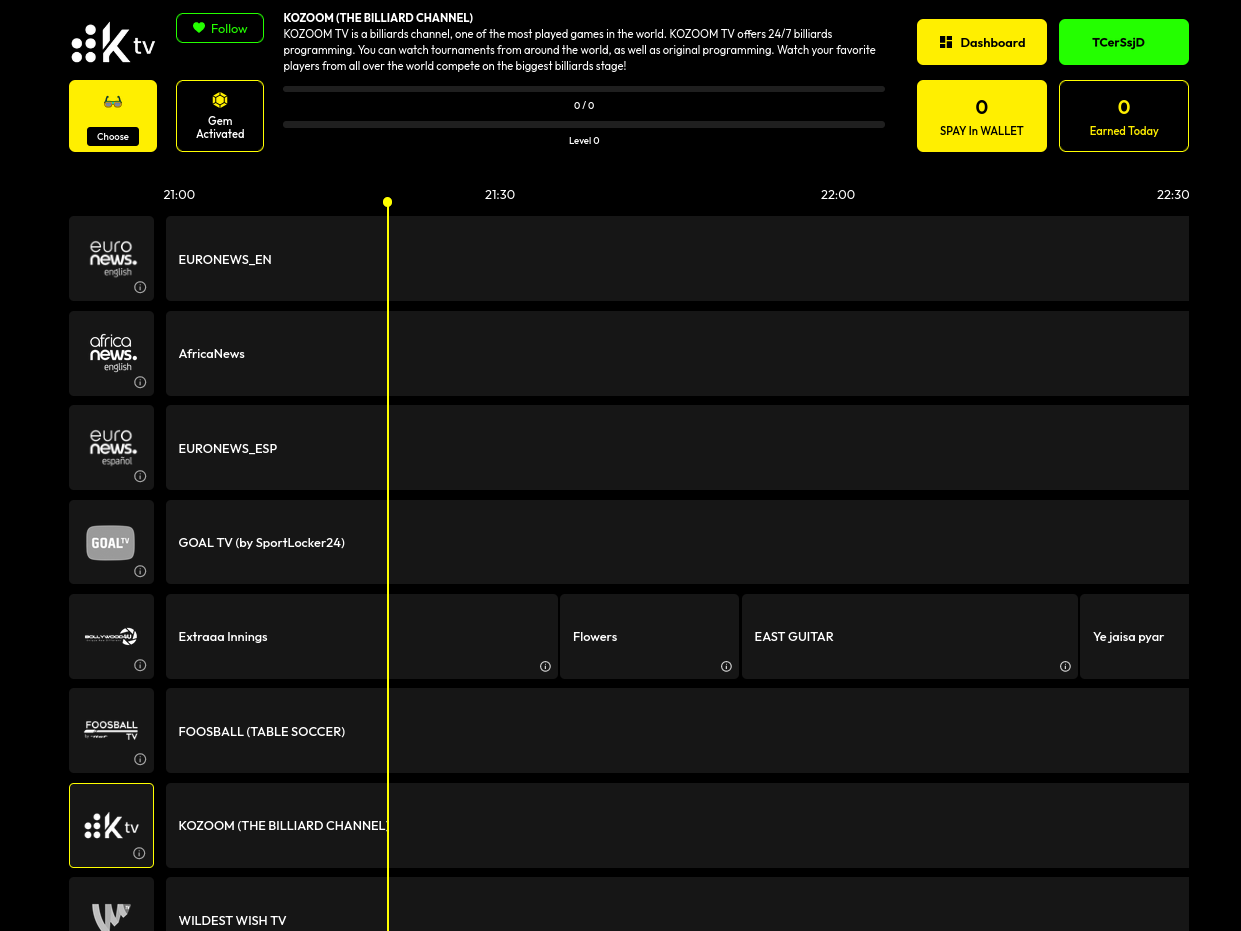Click the heading KOZOOM (THE BILLIARD CHANNEL)
This screenshot has height=931, width=1241.
click(x=378, y=18)
